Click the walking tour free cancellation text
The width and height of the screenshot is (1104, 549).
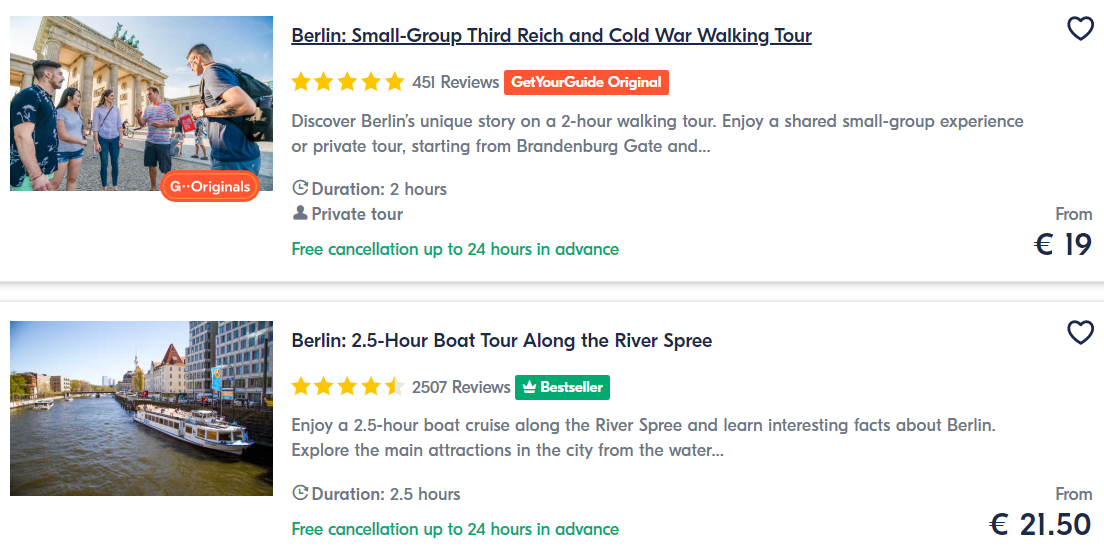tap(455, 249)
